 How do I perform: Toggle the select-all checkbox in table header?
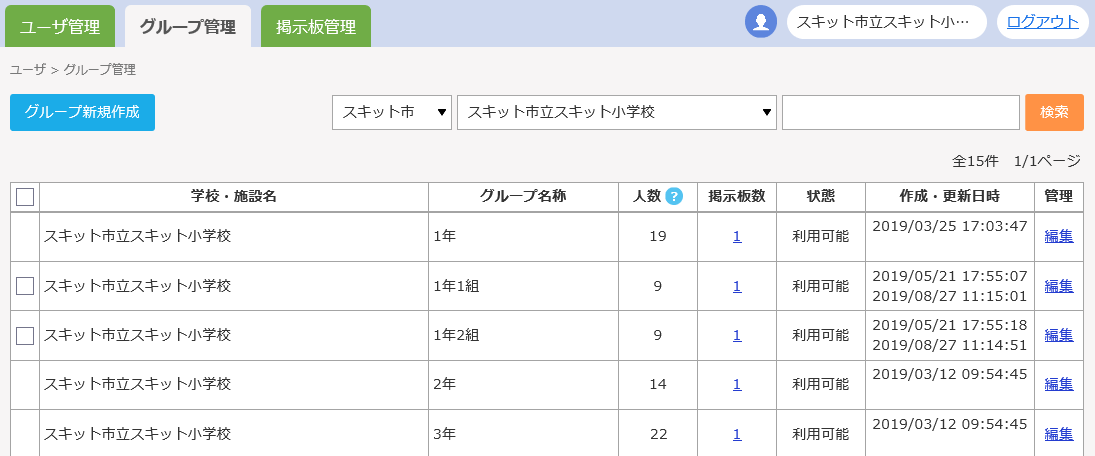coord(25,197)
